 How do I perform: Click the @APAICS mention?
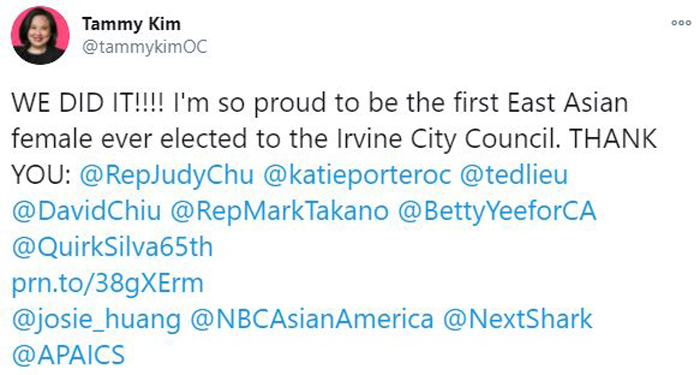[x=68, y=356]
